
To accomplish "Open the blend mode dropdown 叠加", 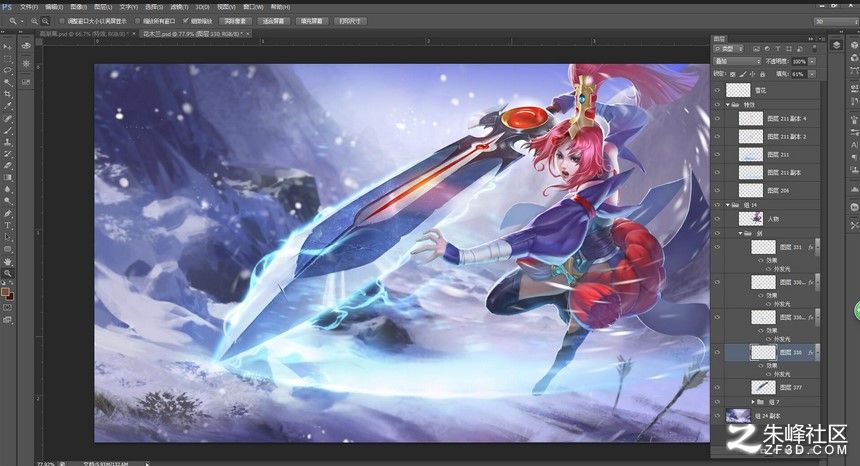I will pyautogui.click(x=737, y=61).
